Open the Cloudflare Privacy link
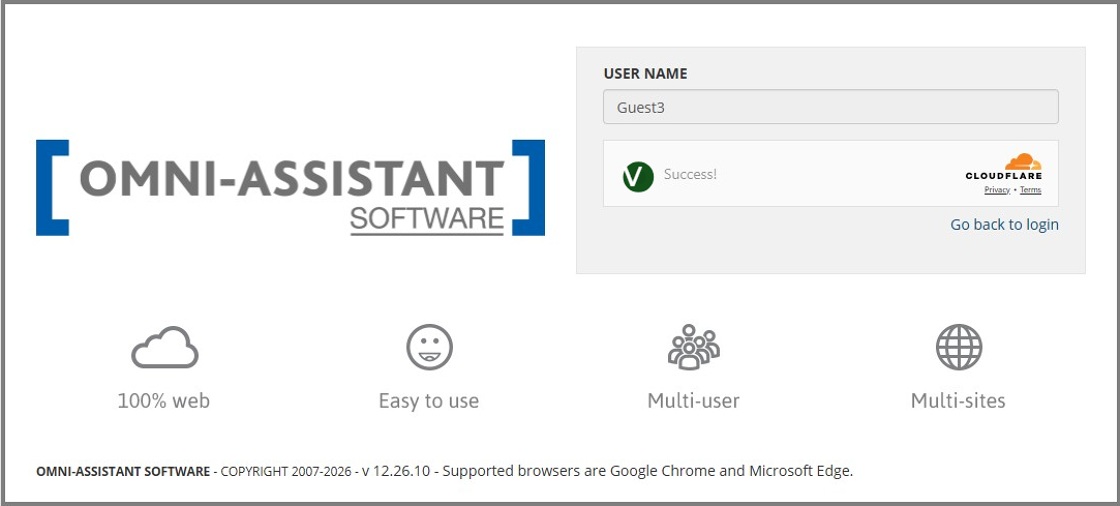This screenshot has width=1120, height=506. [996, 190]
